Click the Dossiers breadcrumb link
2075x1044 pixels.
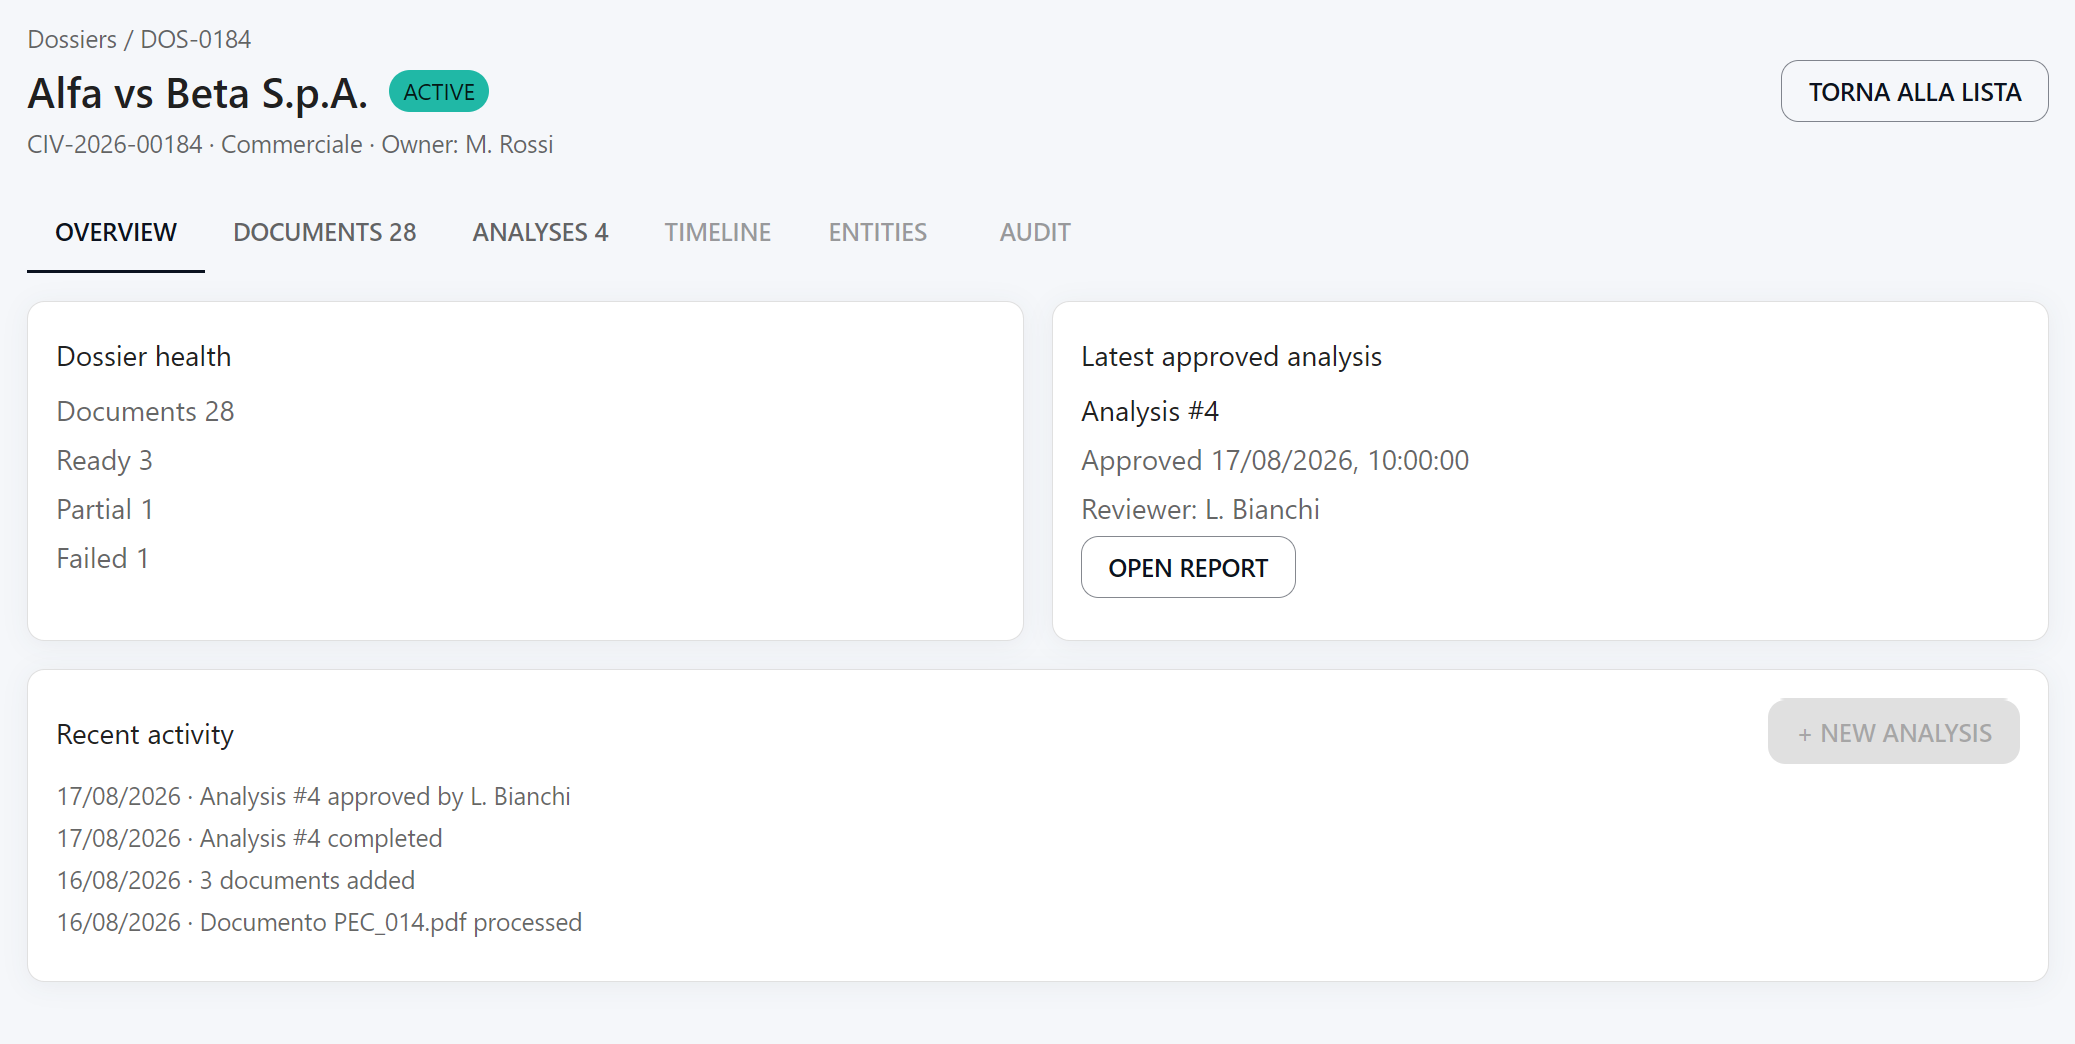point(72,39)
